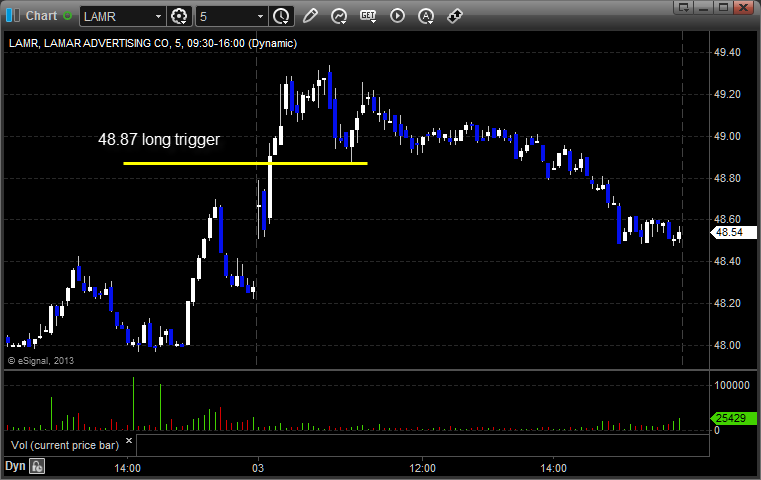Click the icon beside the Dyn label
This screenshot has width=761, height=480.
click(37, 466)
